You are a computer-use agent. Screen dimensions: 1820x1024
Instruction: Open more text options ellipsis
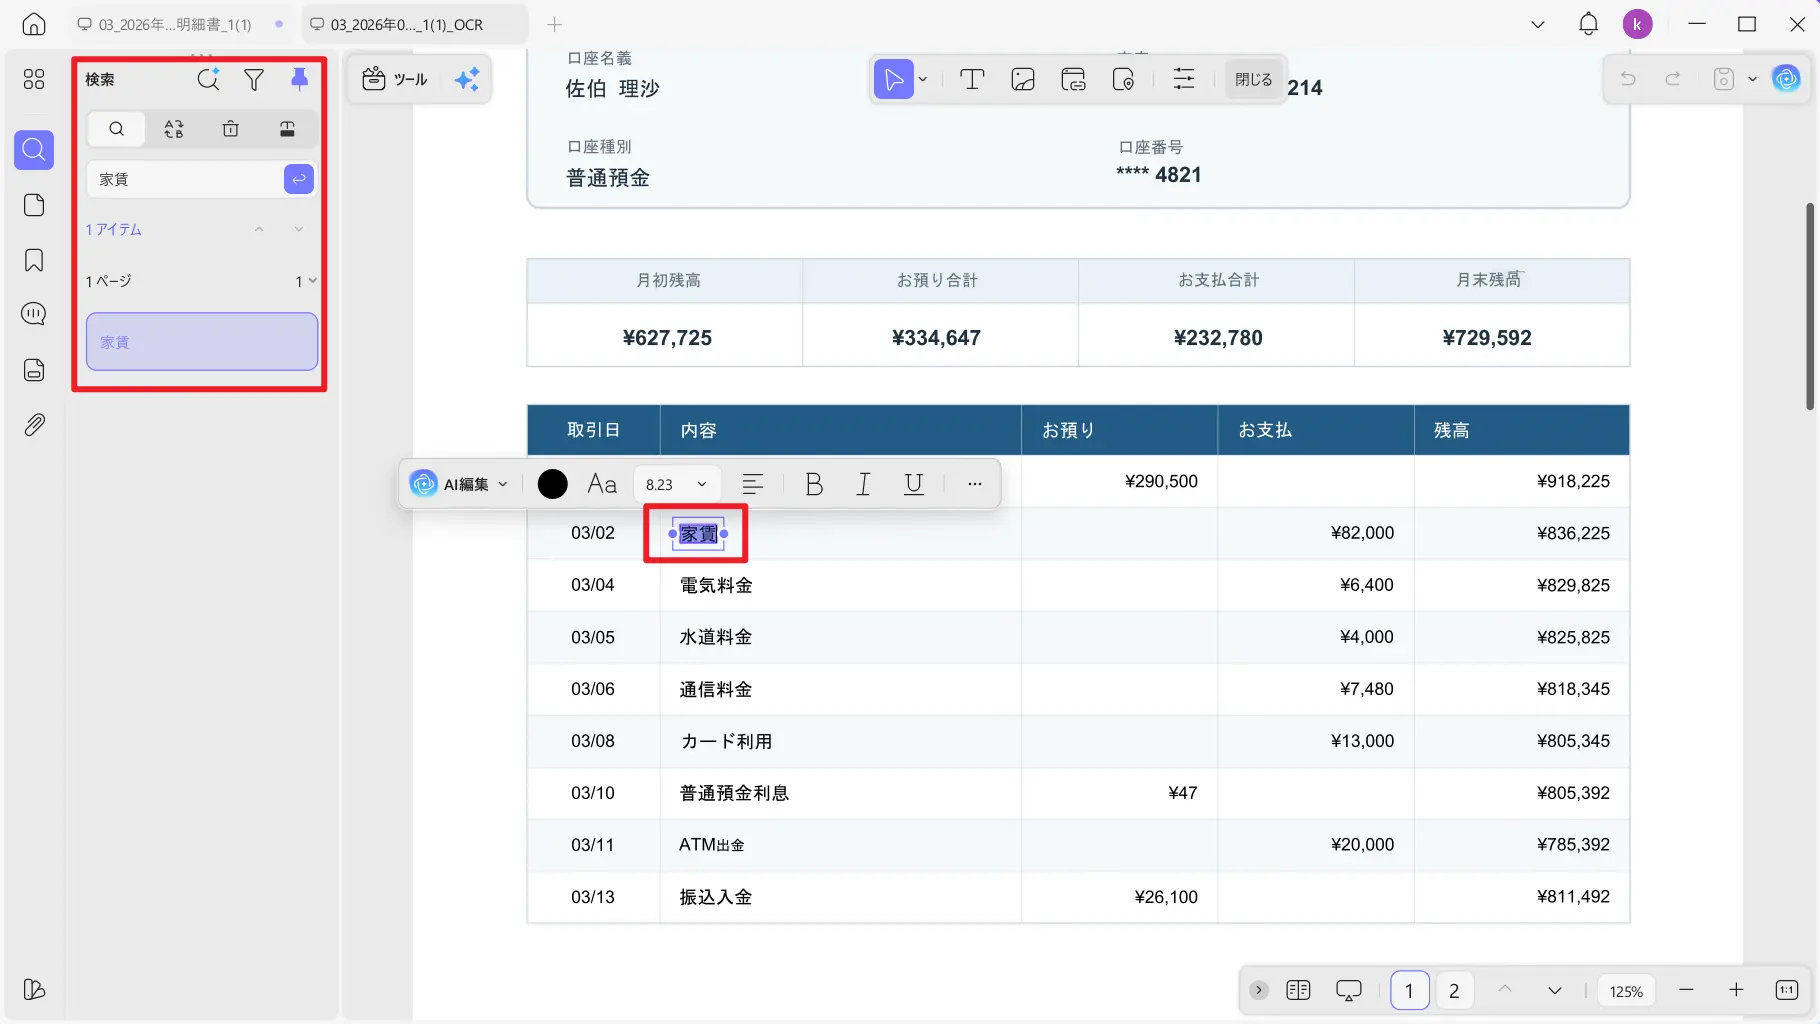click(975, 484)
